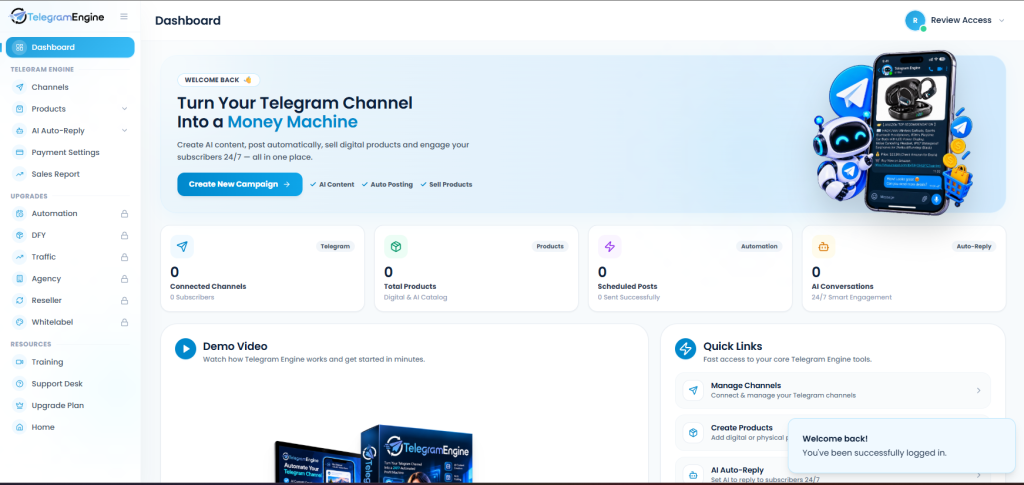Click the lock icon beside DFY
The height and width of the screenshot is (485, 1024).
click(124, 235)
